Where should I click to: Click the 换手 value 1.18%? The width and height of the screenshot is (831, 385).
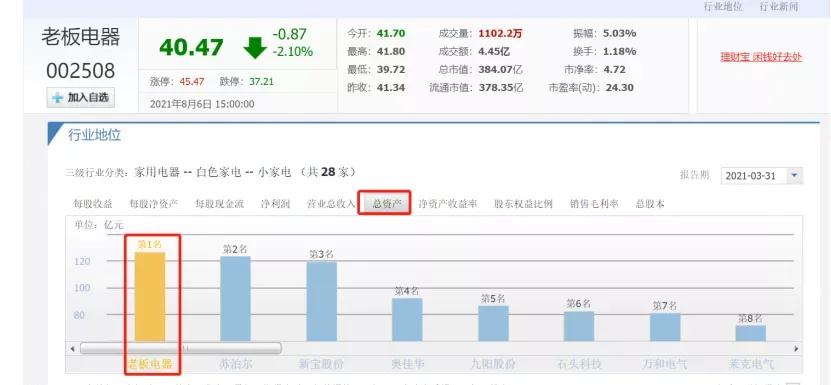tap(619, 51)
